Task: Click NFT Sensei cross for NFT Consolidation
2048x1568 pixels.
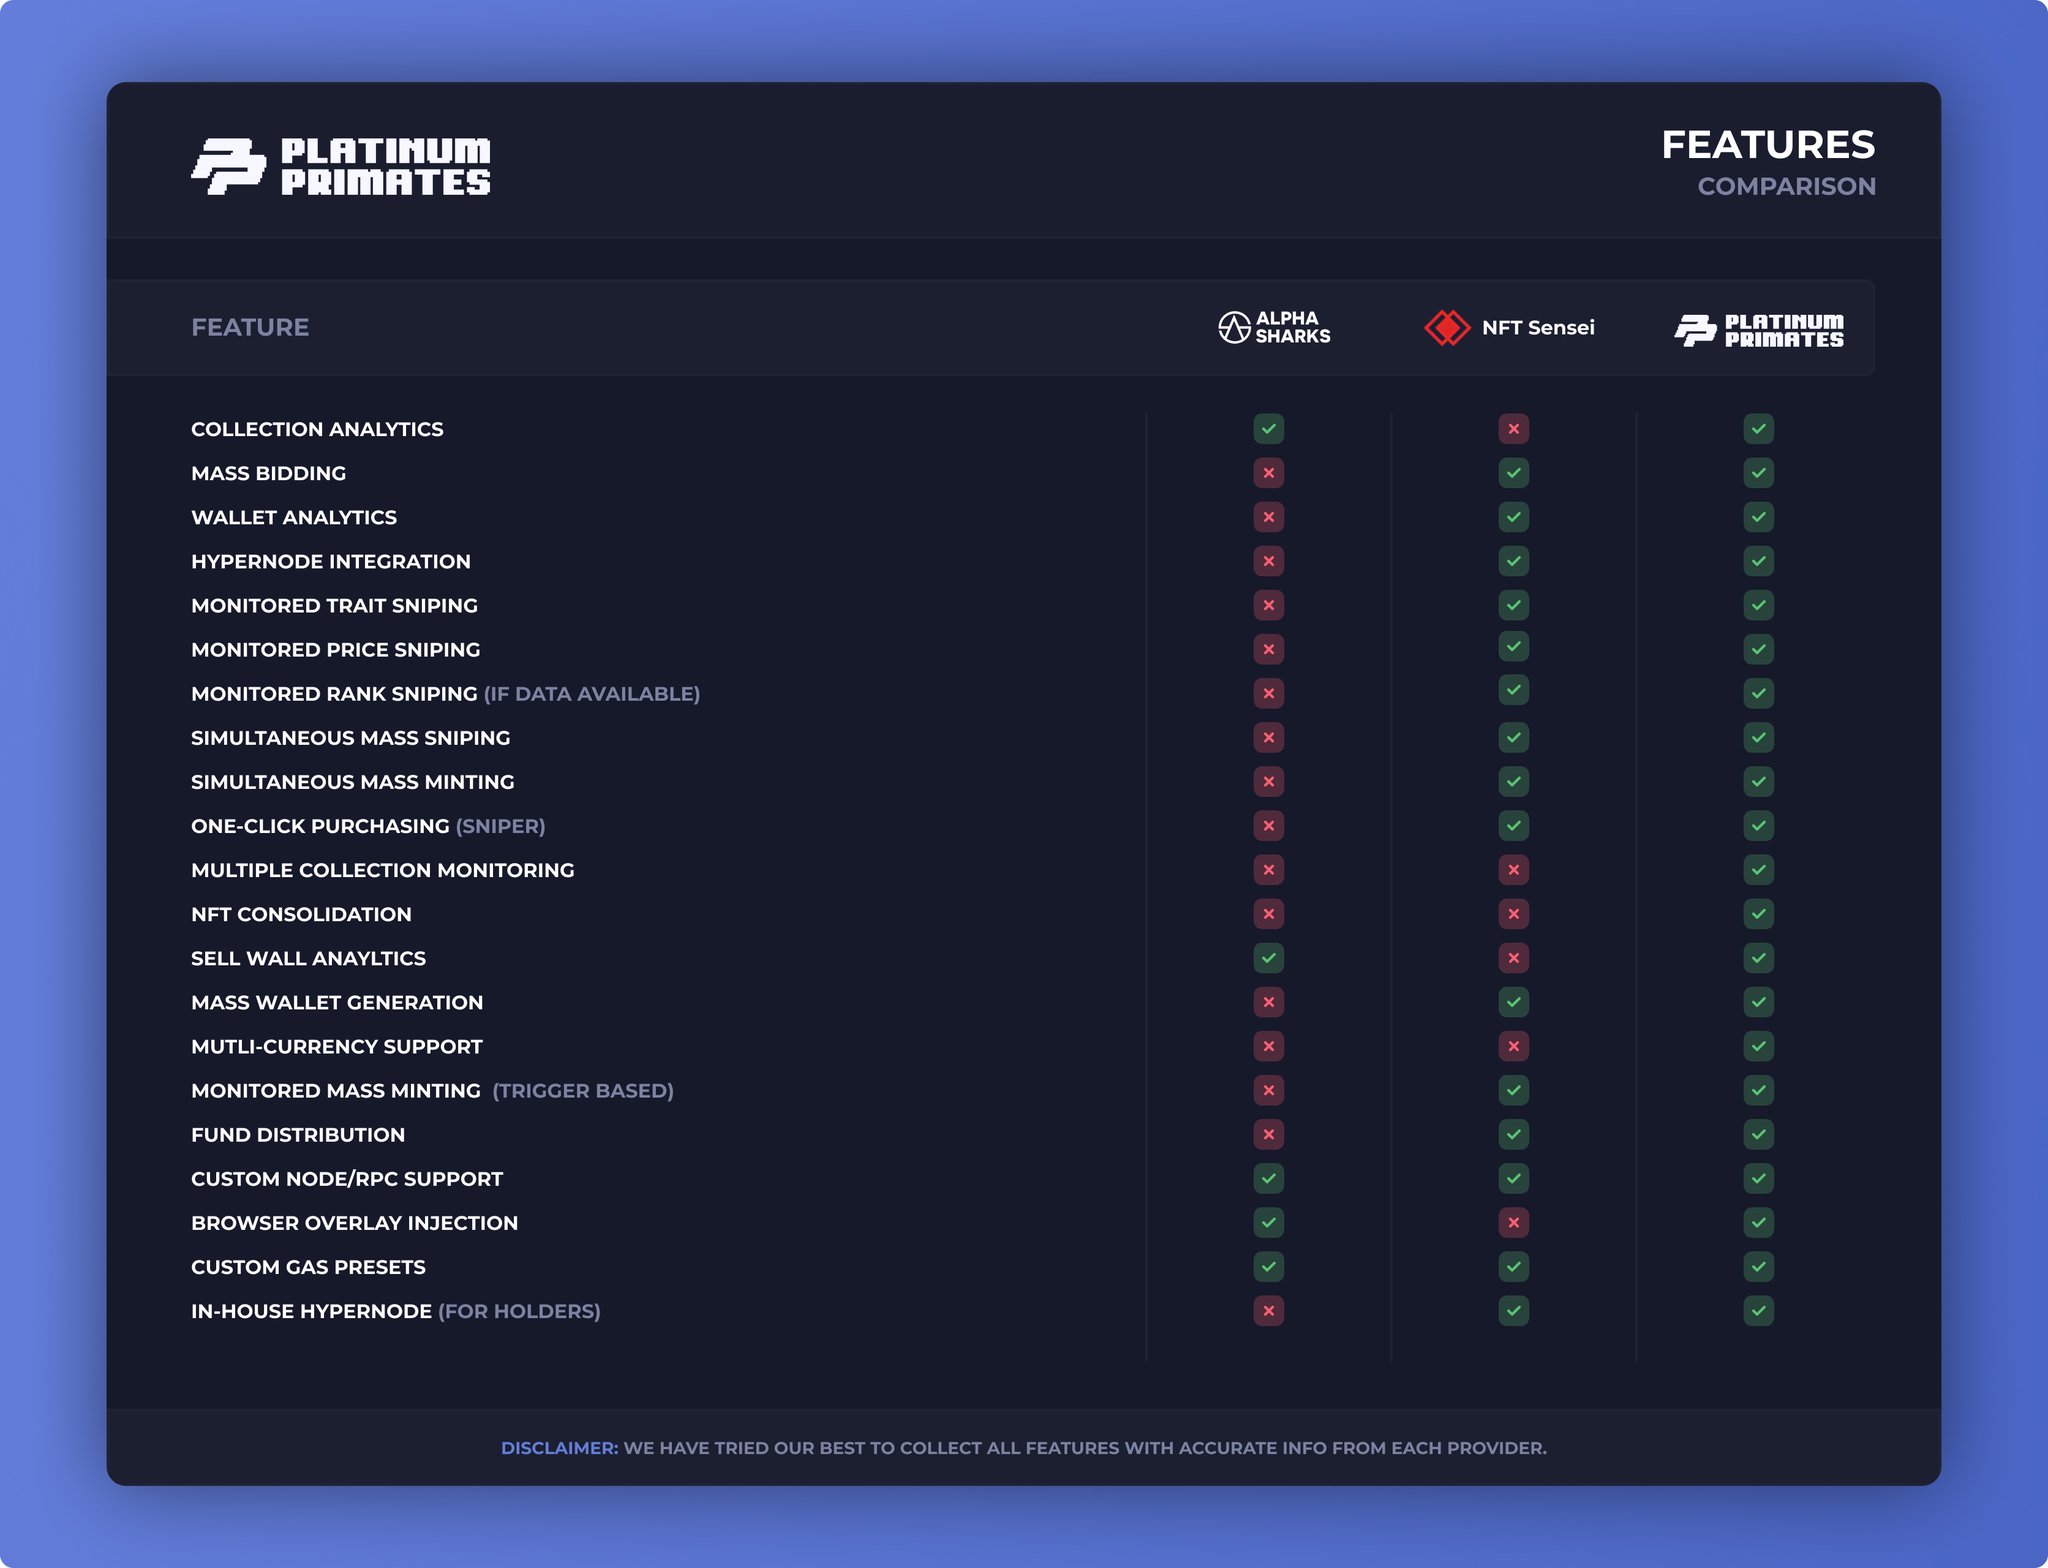Action: 1514,914
